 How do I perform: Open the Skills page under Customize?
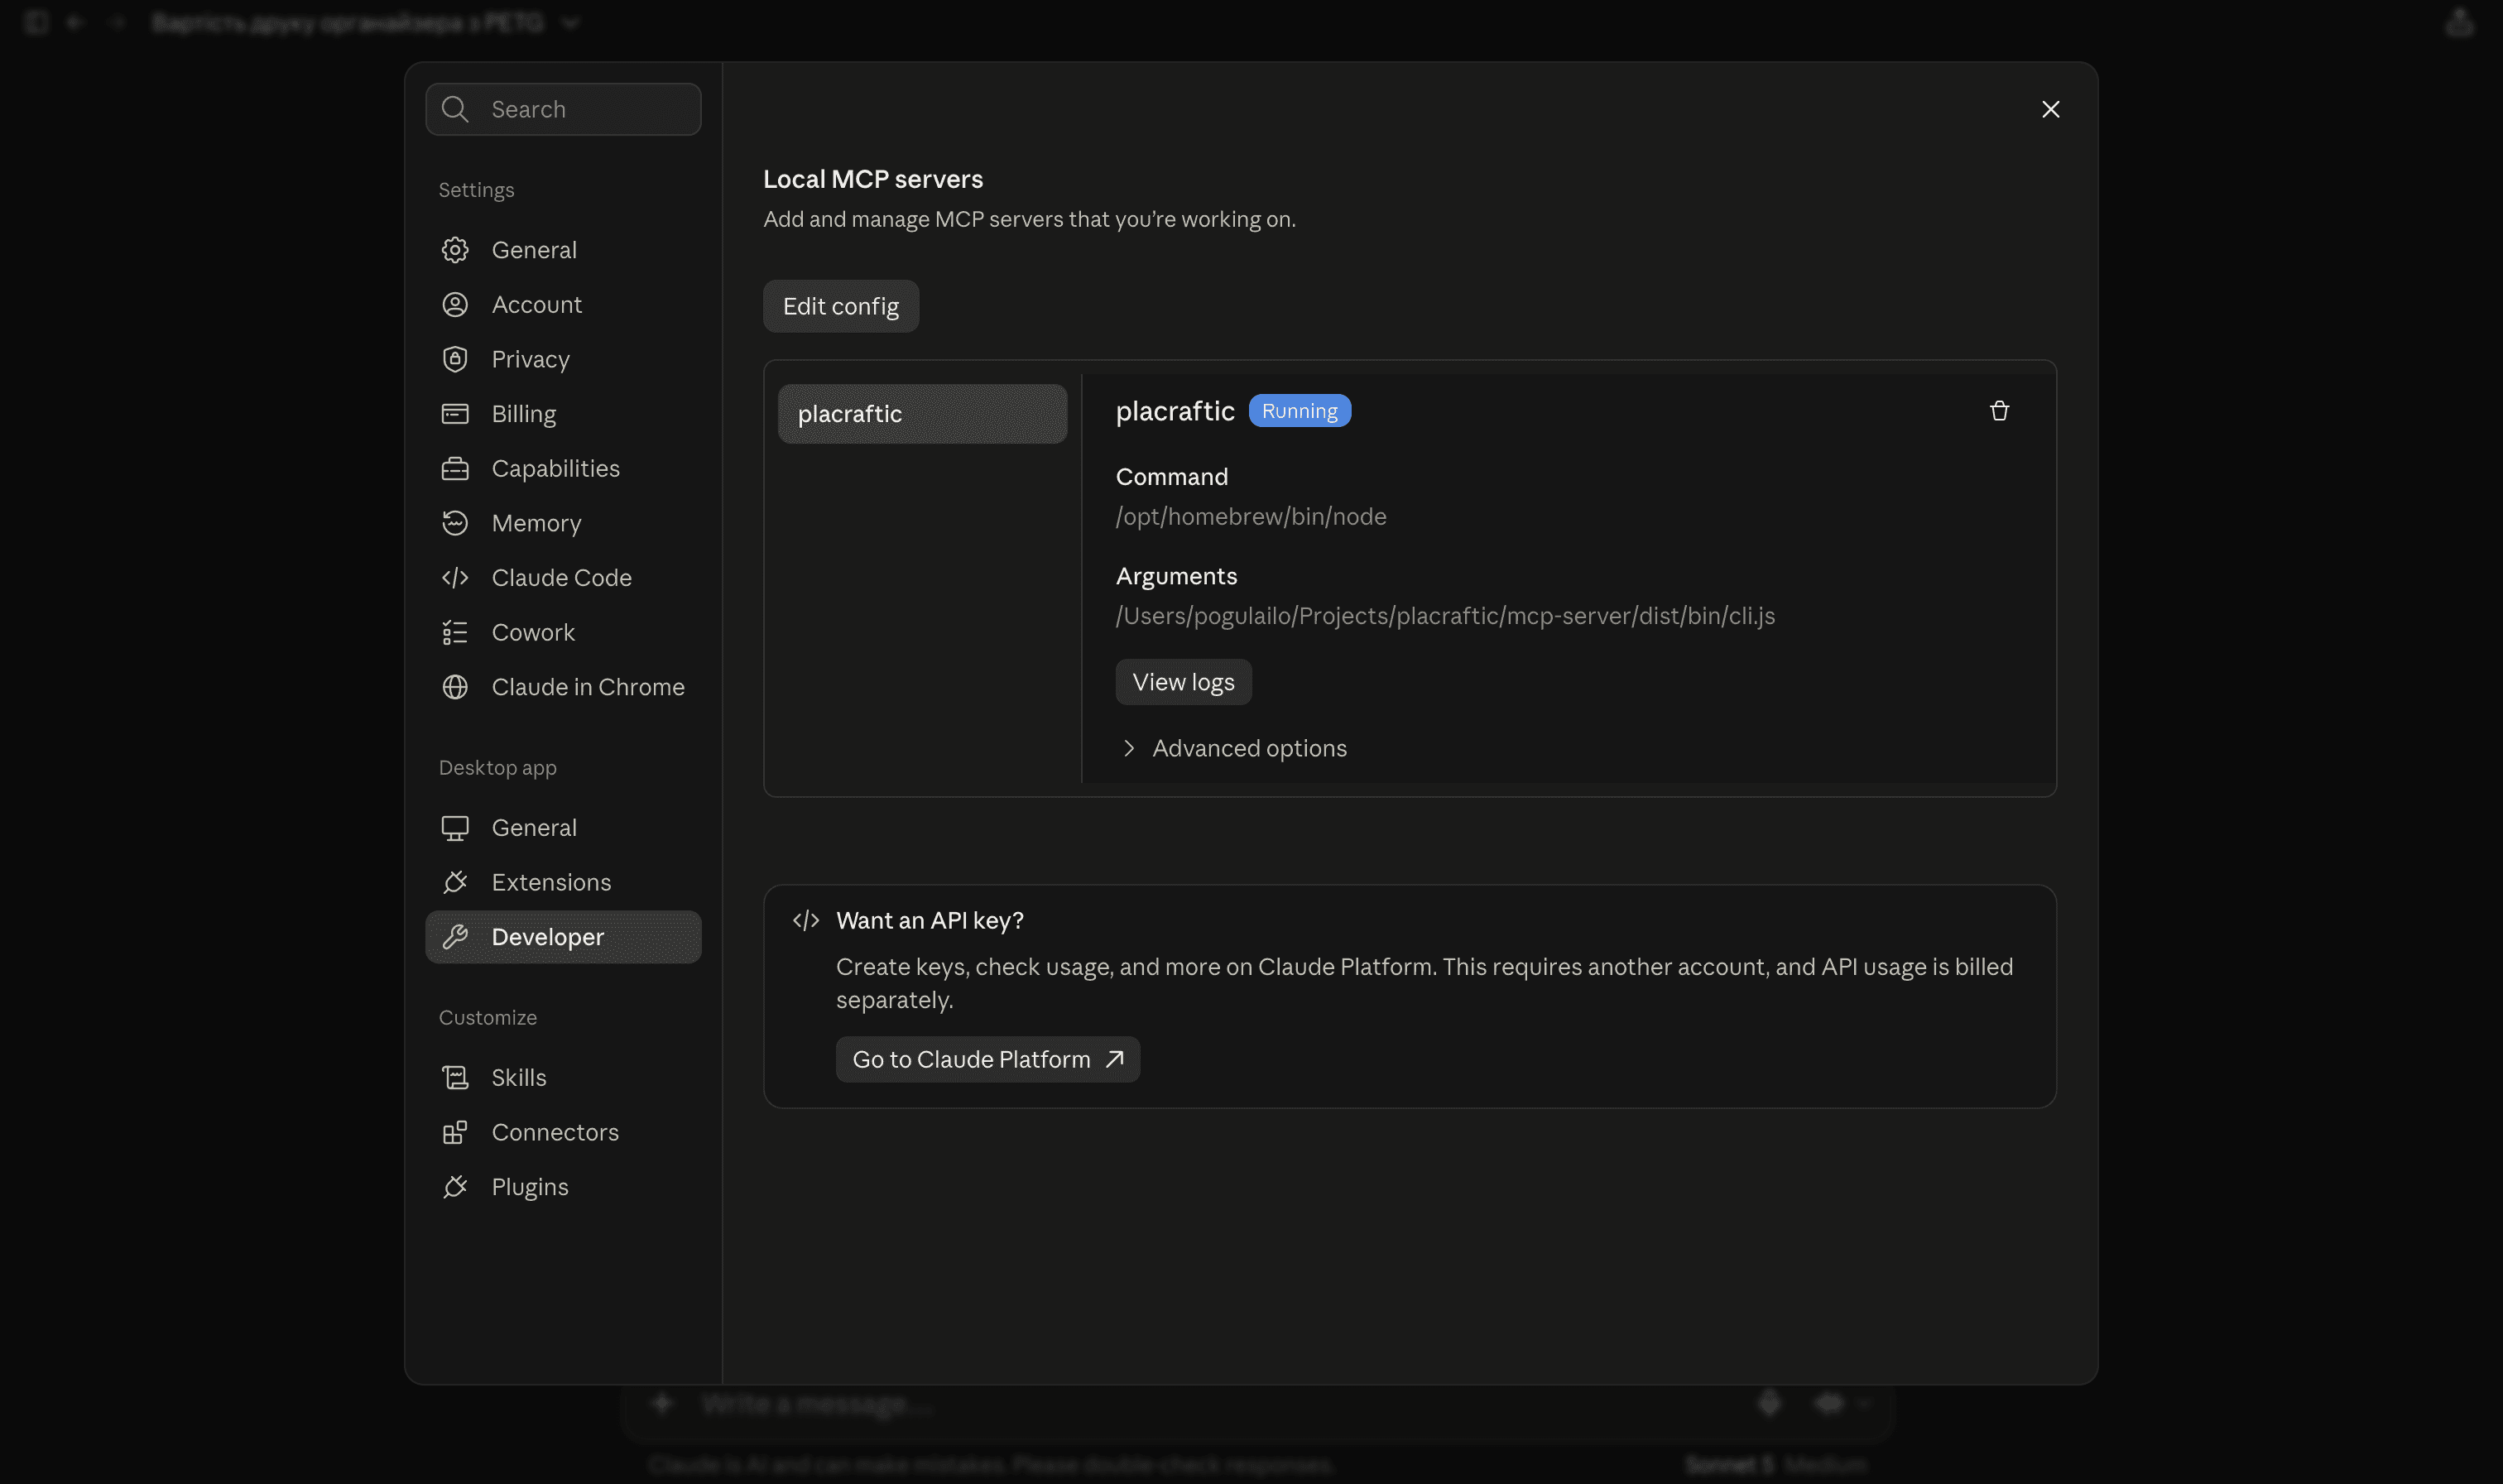tap(563, 1078)
